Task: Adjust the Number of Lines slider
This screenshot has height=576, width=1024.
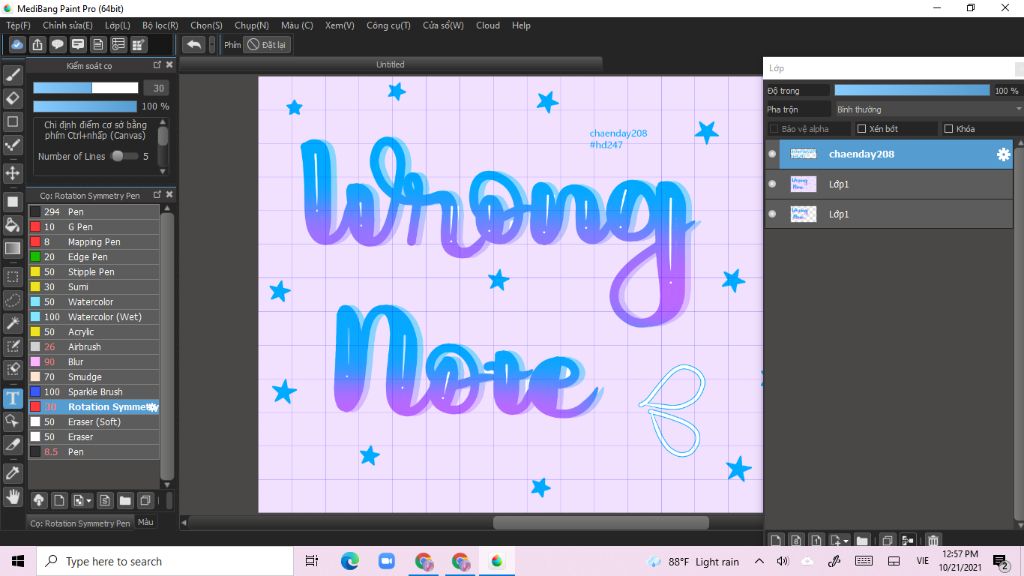Action: click(124, 156)
